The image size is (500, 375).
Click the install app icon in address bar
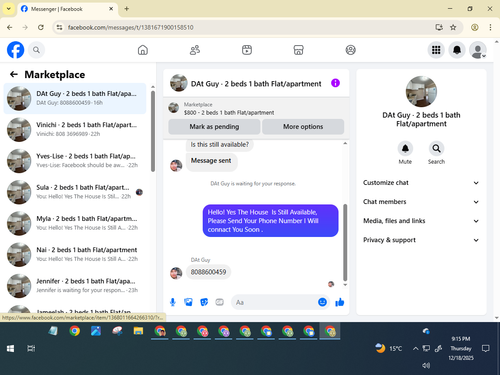click(x=439, y=27)
